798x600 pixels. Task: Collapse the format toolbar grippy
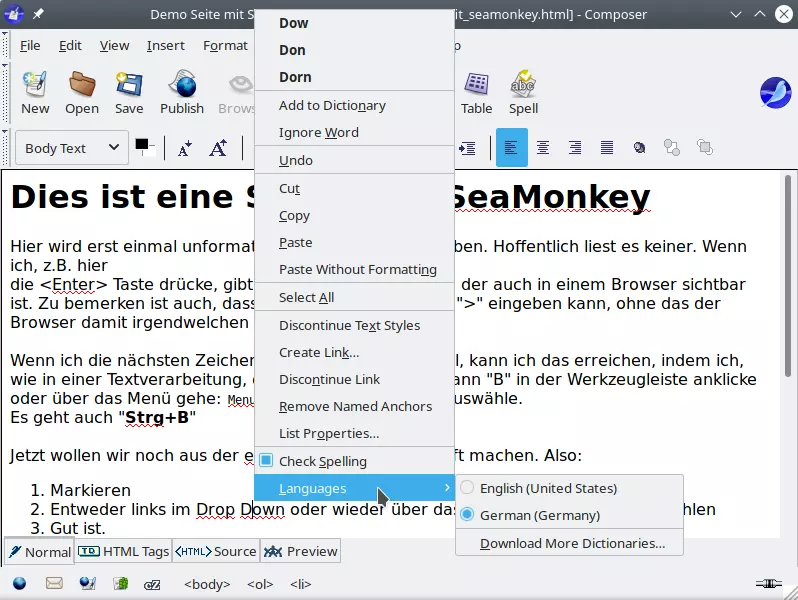tap(5, 148)
